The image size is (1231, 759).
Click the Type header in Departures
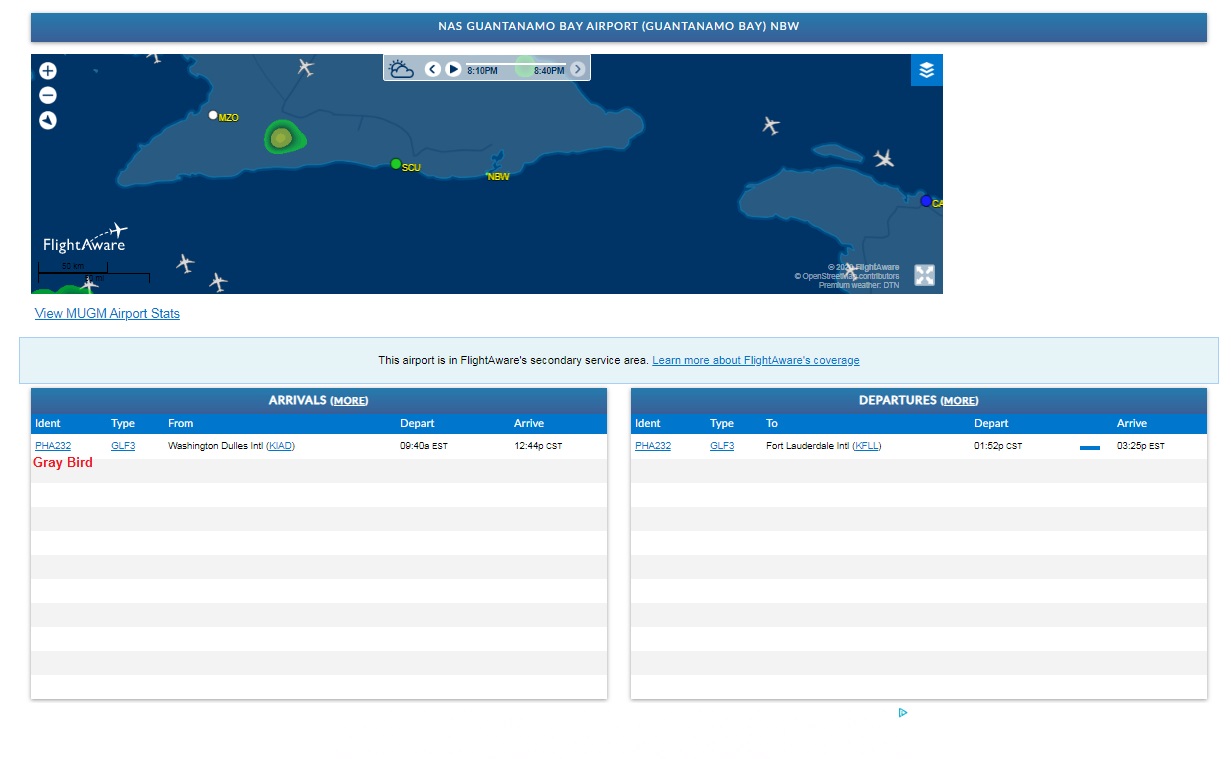tap(722, 423)
